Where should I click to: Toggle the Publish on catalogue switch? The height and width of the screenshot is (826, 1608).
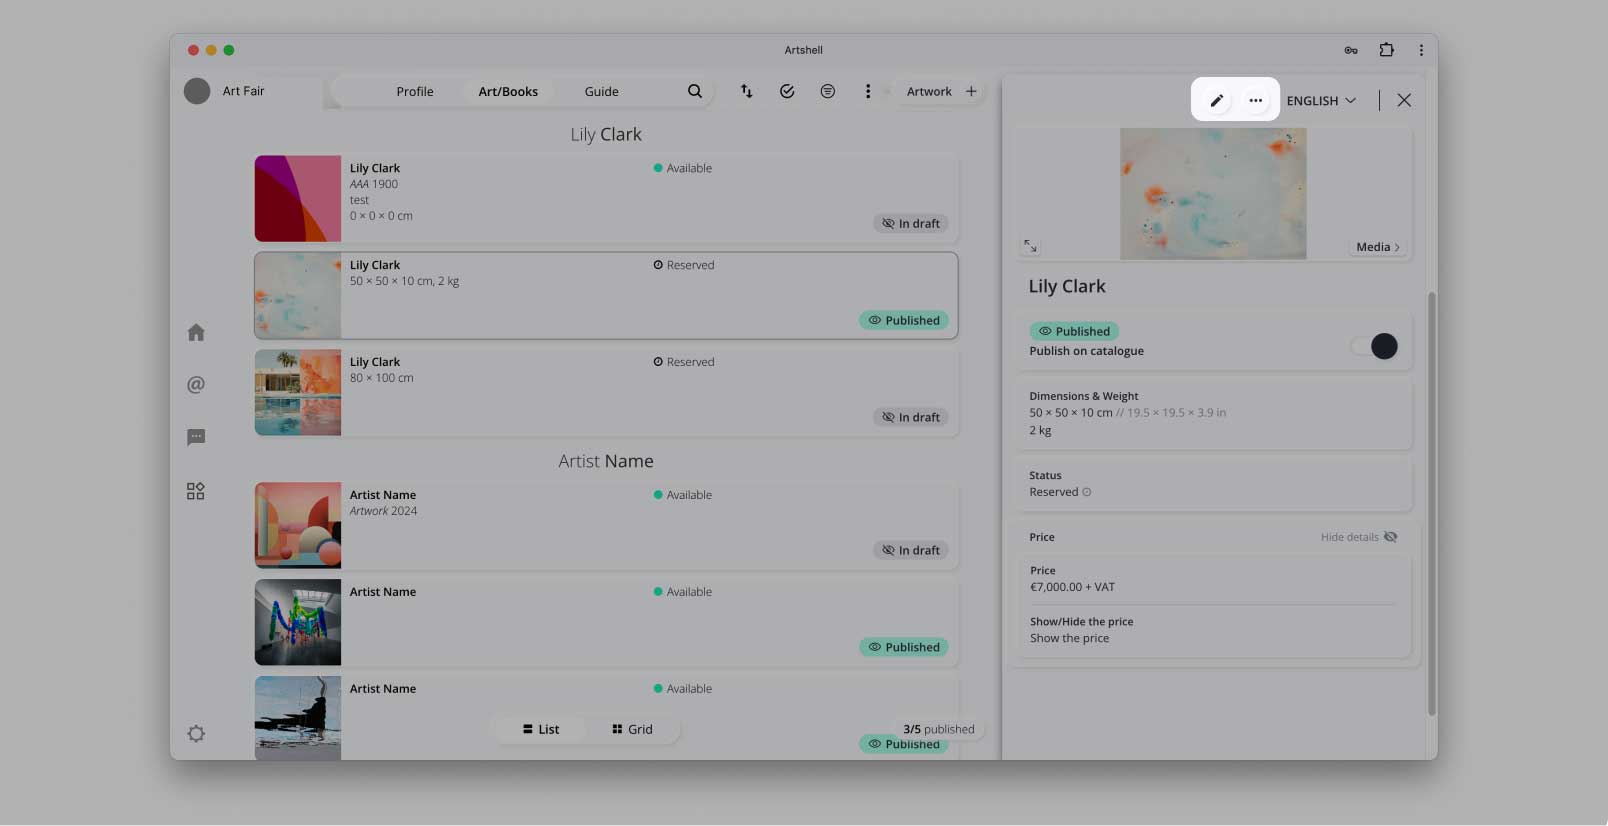(1375, 346)
